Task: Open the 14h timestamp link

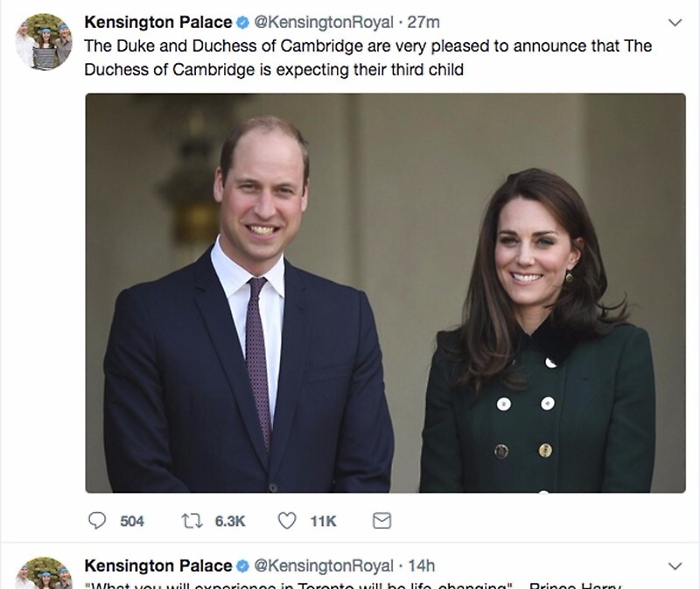Action: [421, 566]
